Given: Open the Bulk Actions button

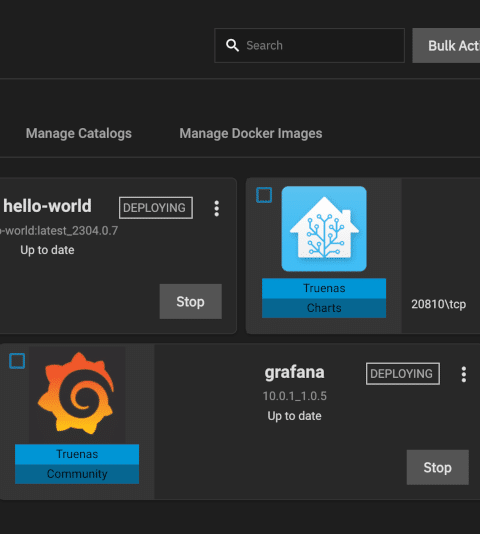Looking at the screenshot, I should (446, 45).
